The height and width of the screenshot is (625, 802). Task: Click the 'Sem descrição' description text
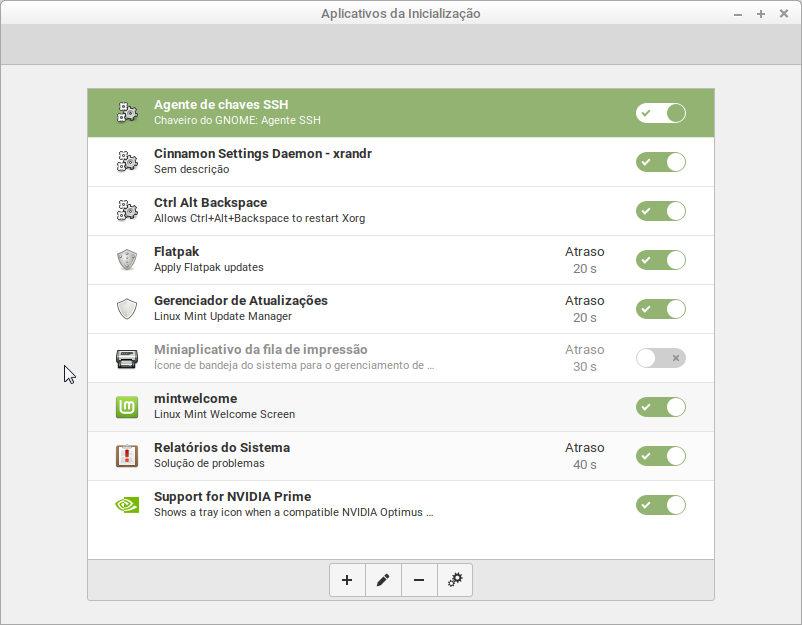pyautogui.click(x=191, y=170)
